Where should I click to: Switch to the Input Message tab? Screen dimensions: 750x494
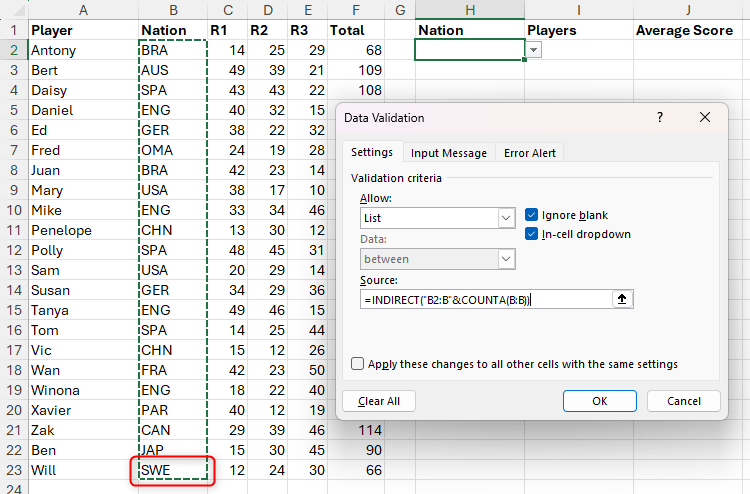click(x=449, y=153)
